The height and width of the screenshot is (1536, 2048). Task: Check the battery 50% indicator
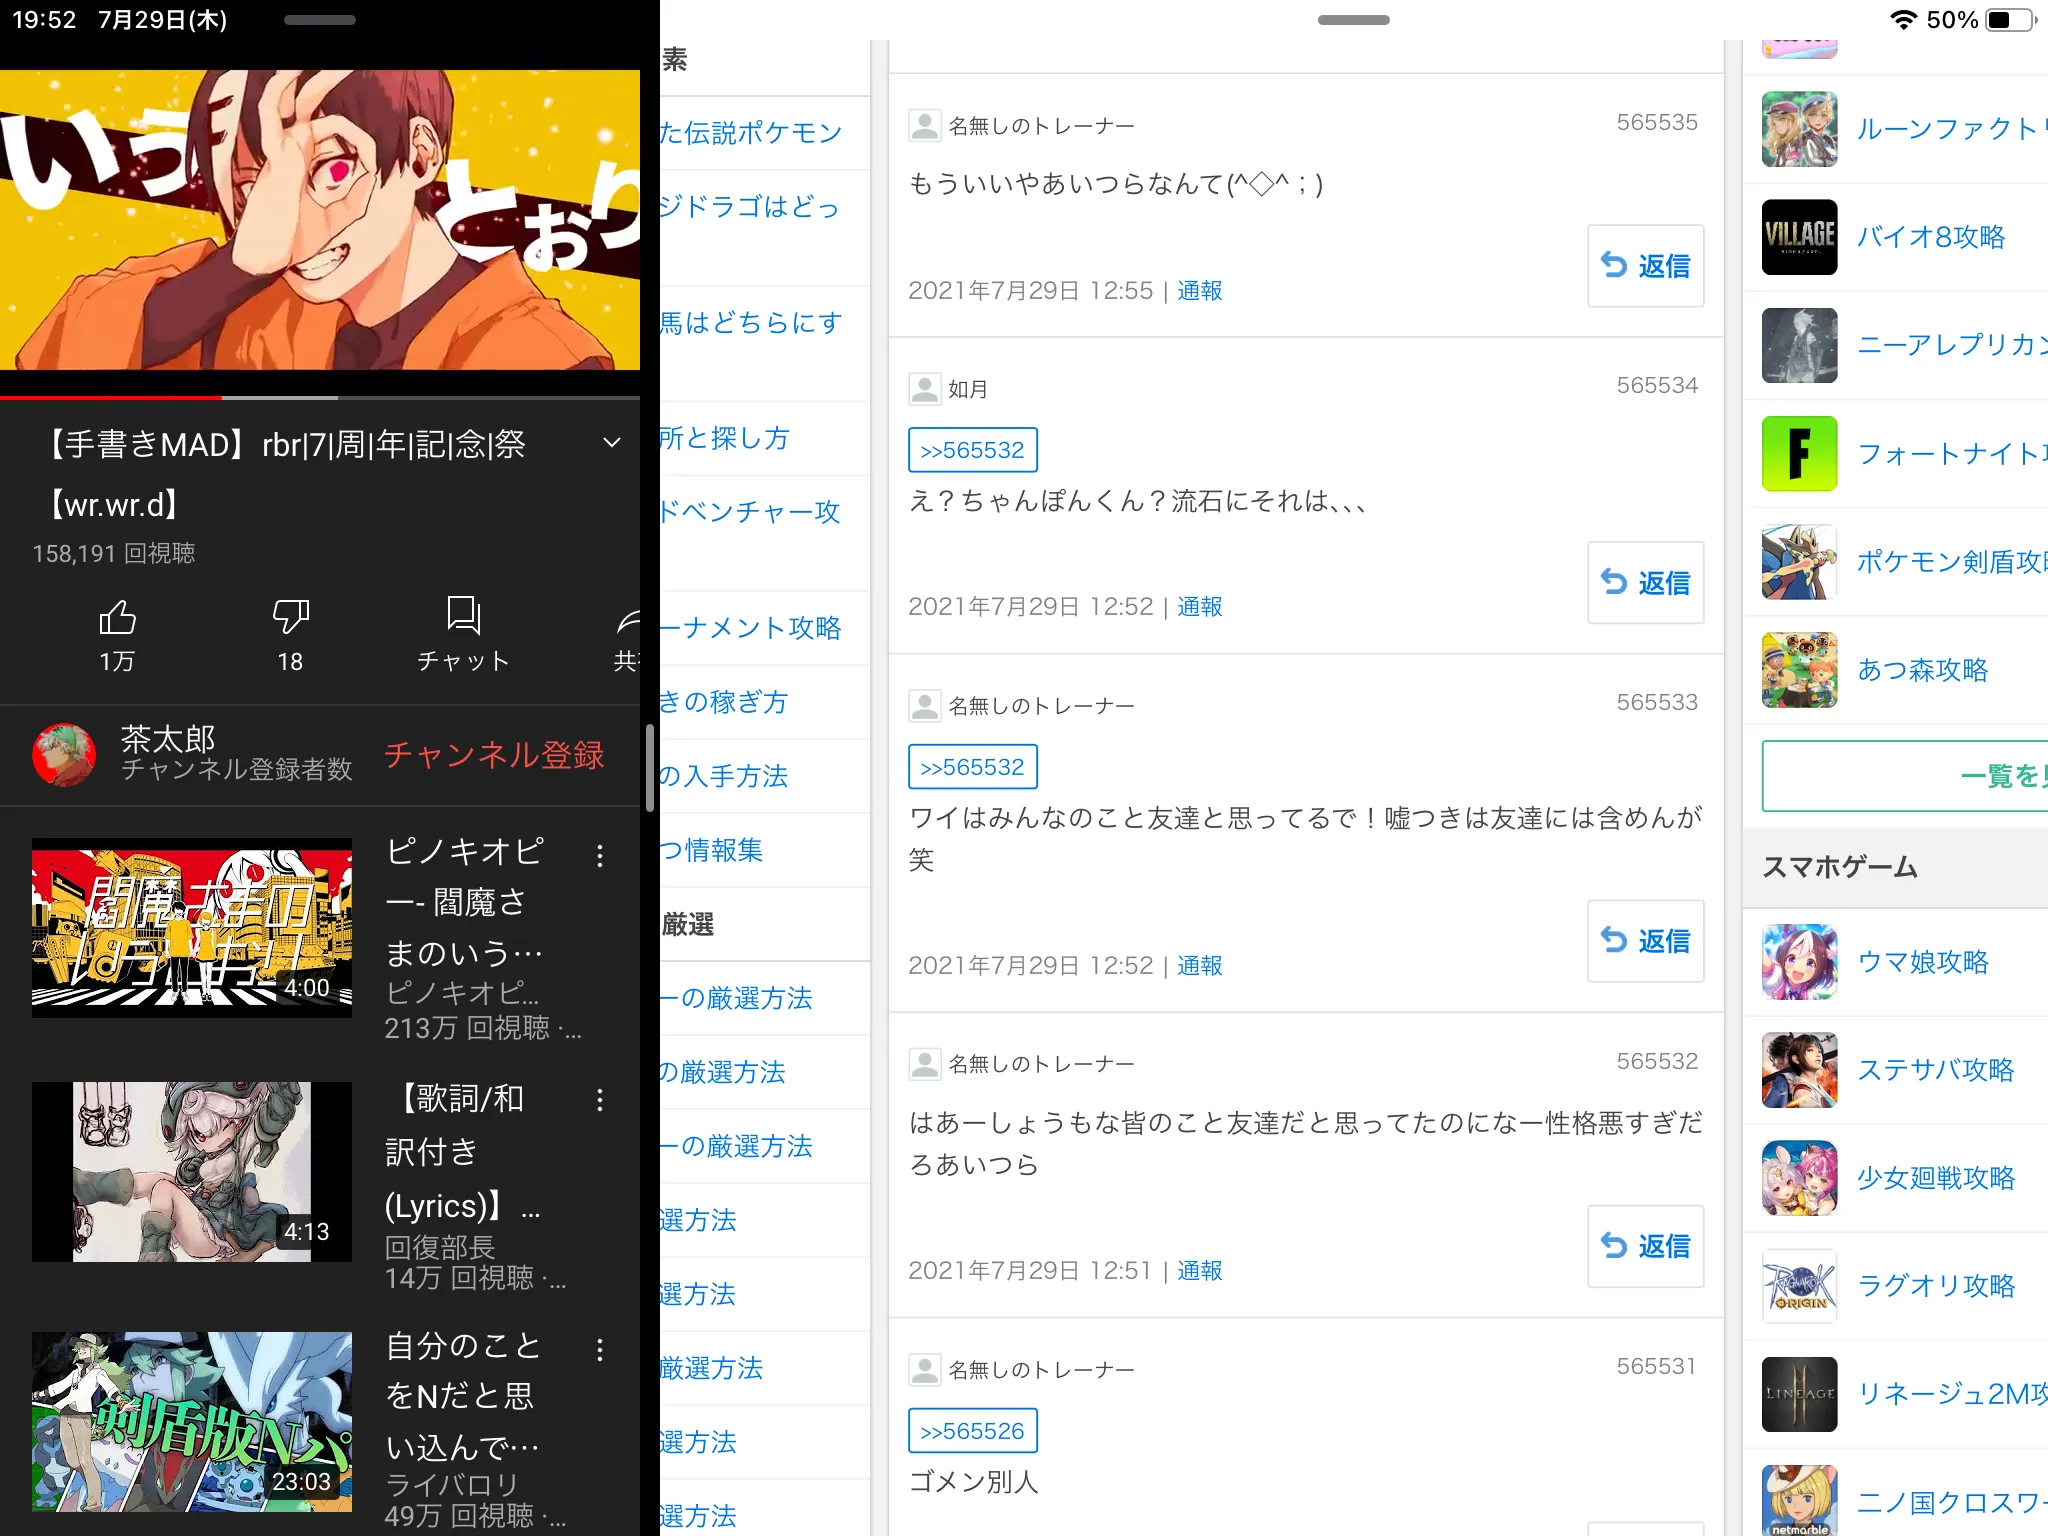tap(1982, 20)
